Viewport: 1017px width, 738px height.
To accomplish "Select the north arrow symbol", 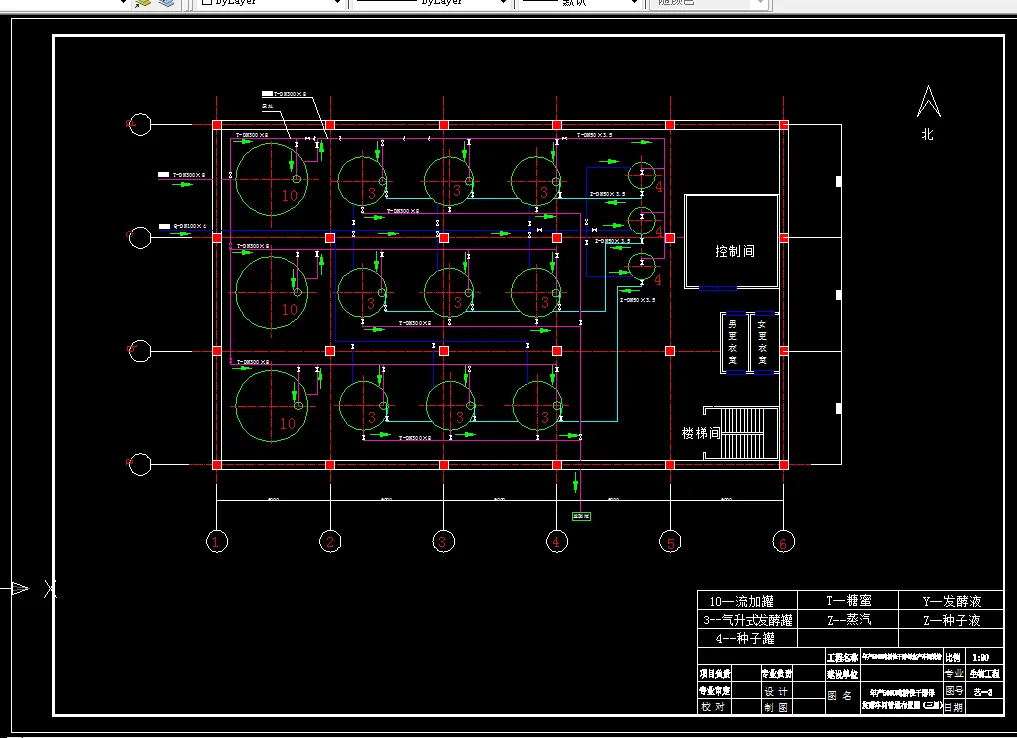I will click(x=928, y=102).
